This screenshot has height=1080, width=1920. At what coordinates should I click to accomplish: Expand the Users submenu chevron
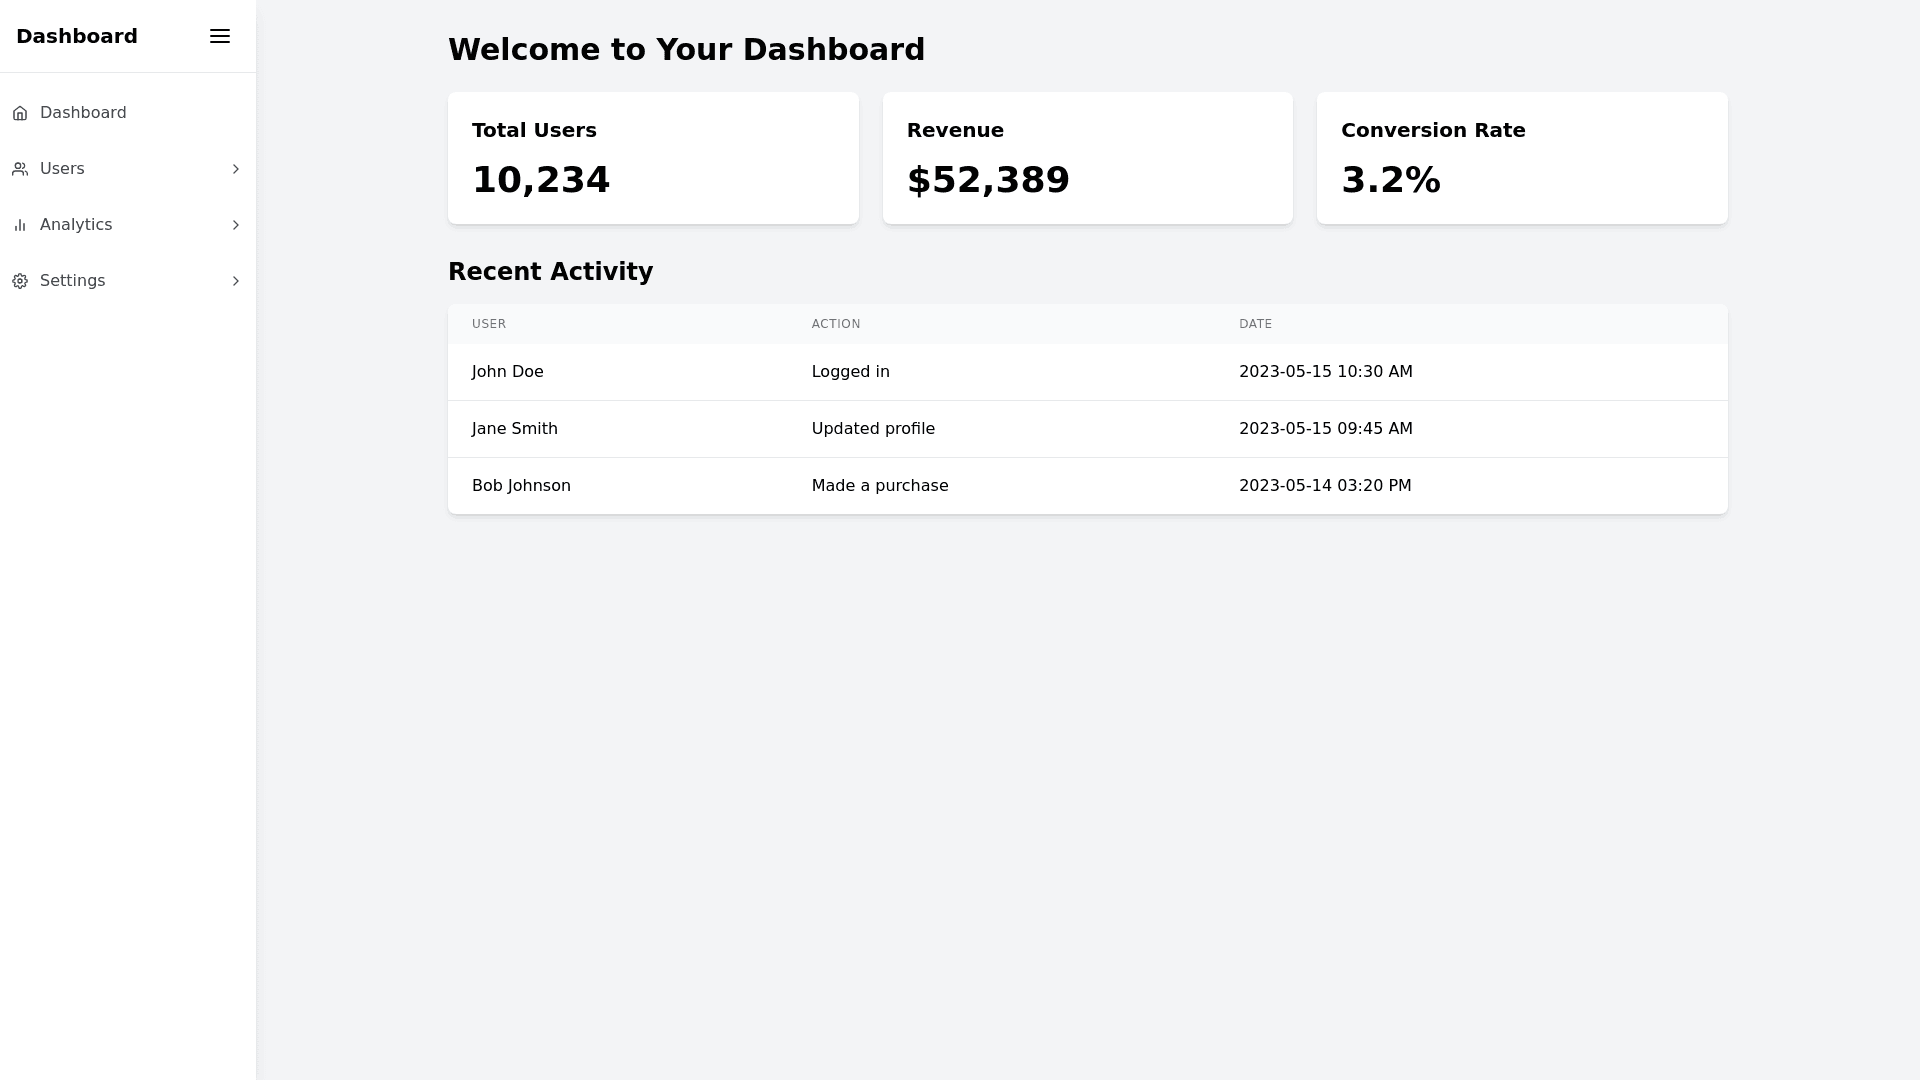236,169
